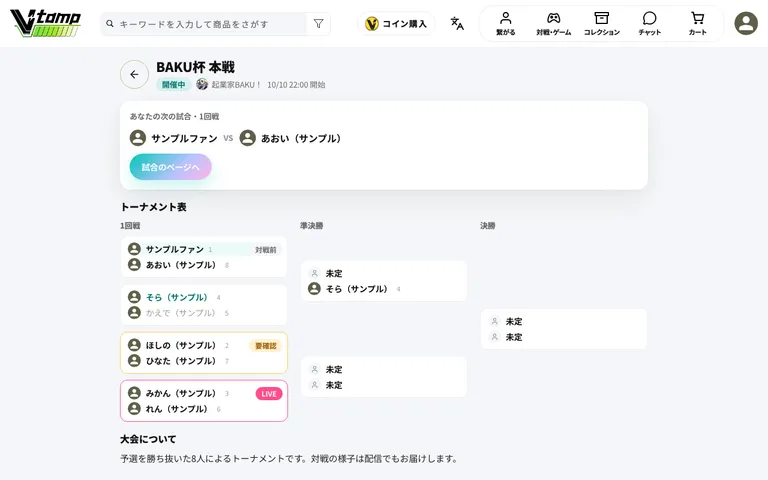Click みかん（サンプル） avatar icon

tap(134, 393)
